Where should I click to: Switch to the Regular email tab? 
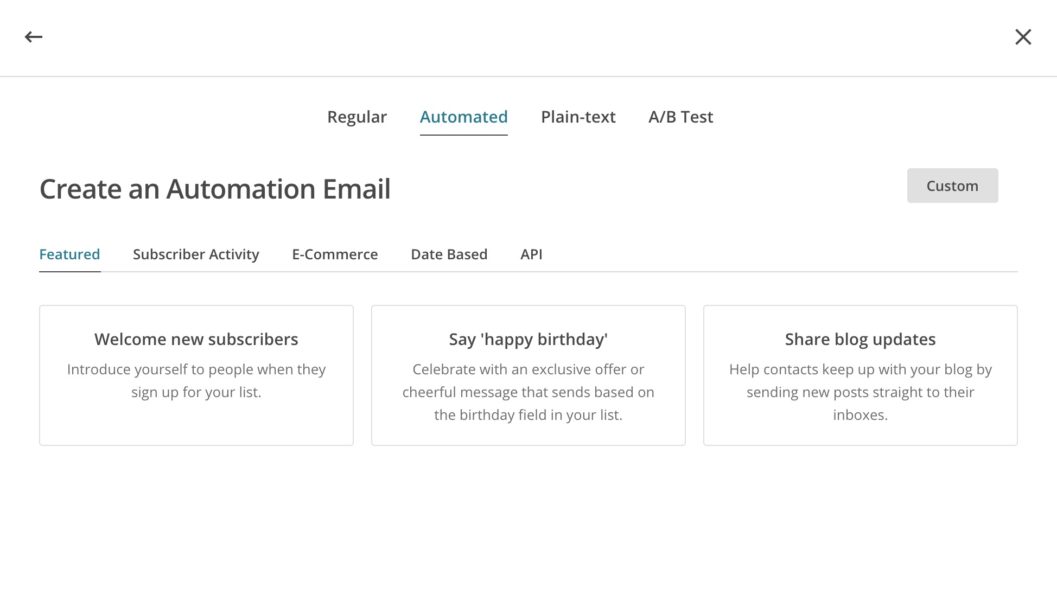356,116
